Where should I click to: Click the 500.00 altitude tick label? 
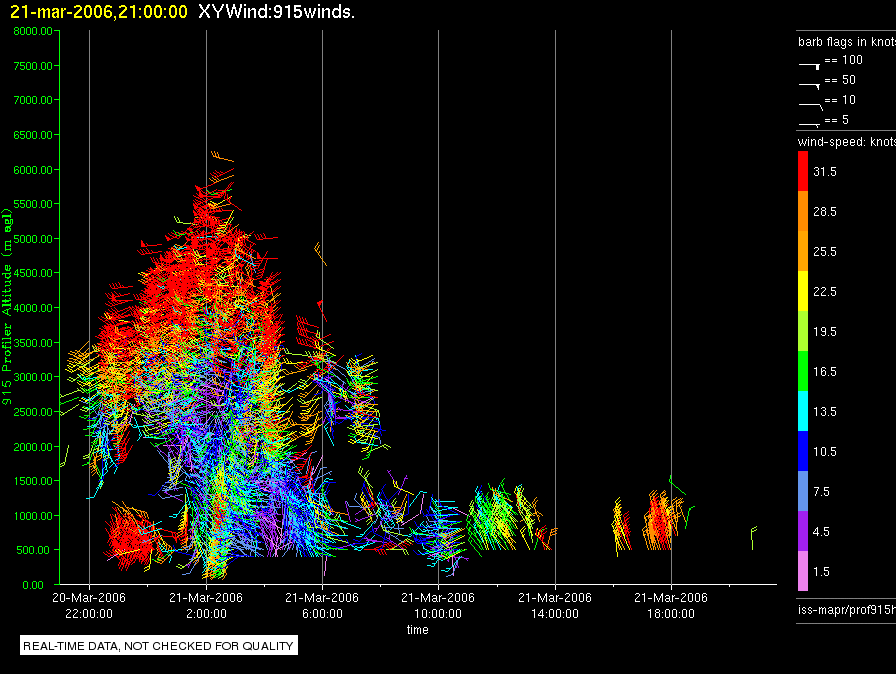tap(33, 550)
